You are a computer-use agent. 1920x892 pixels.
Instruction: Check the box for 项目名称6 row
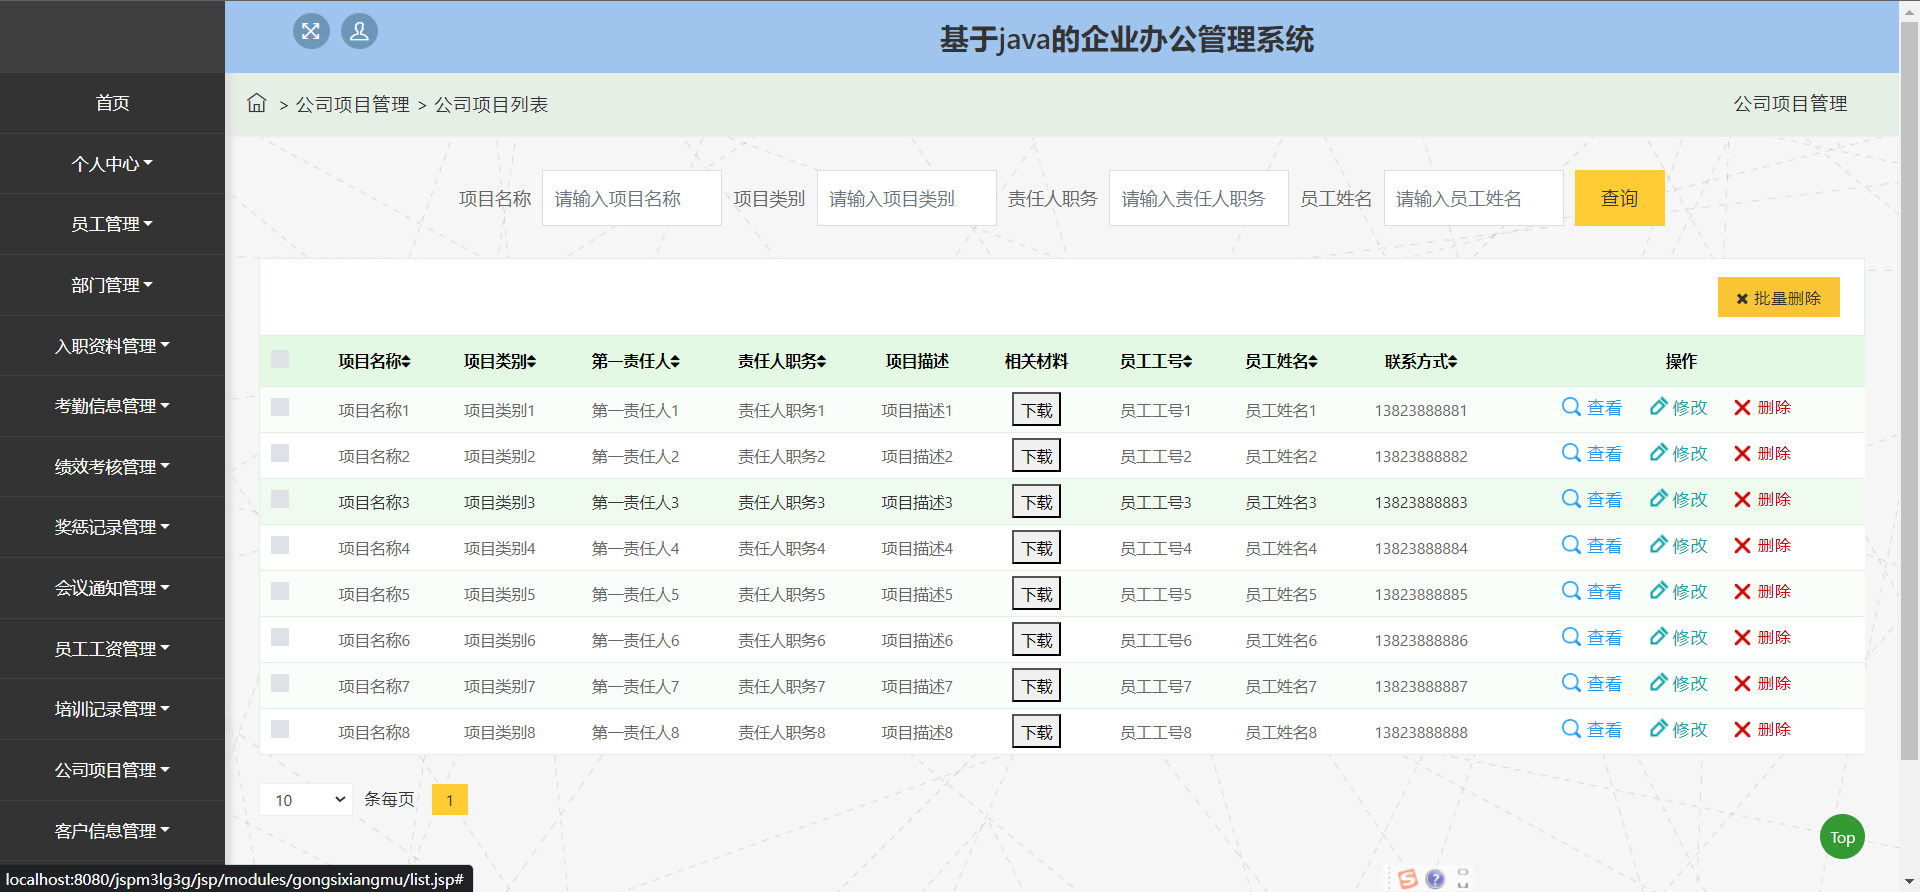coord(280,637)
